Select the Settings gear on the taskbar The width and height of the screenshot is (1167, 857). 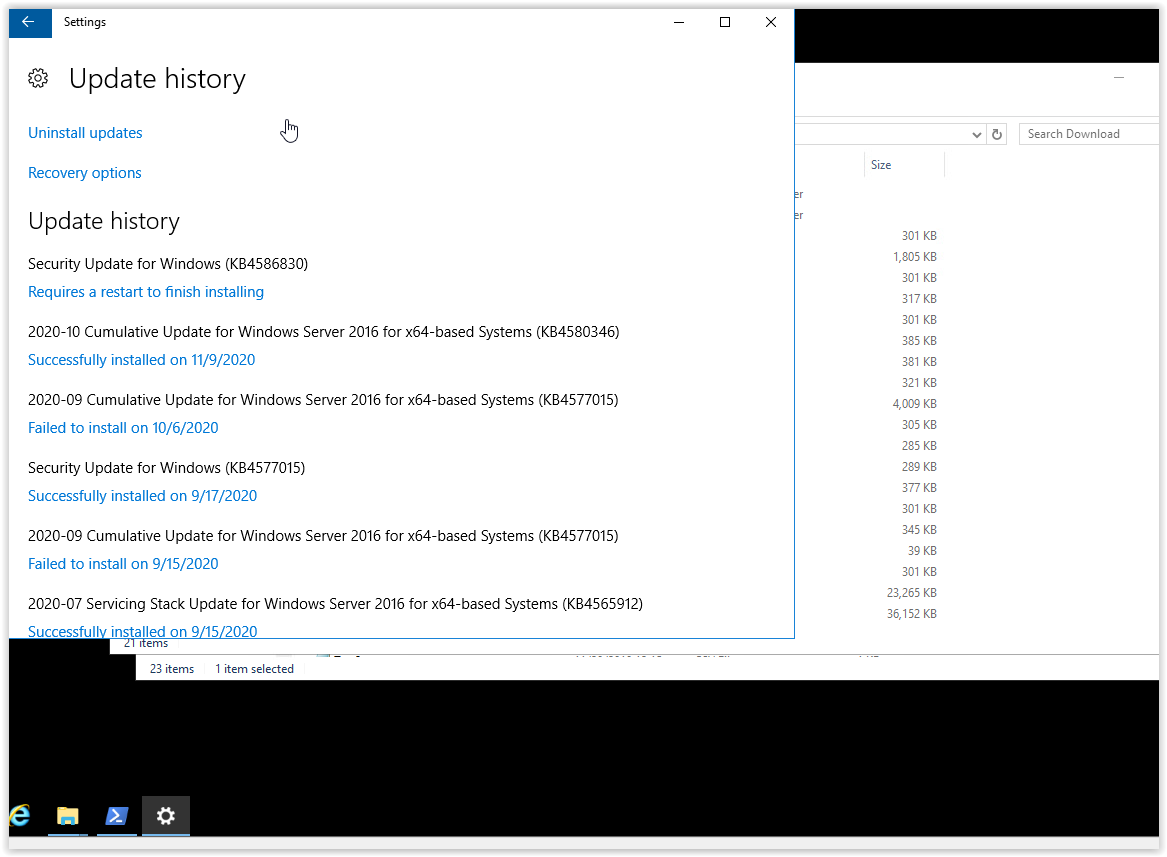click(166, 816)
